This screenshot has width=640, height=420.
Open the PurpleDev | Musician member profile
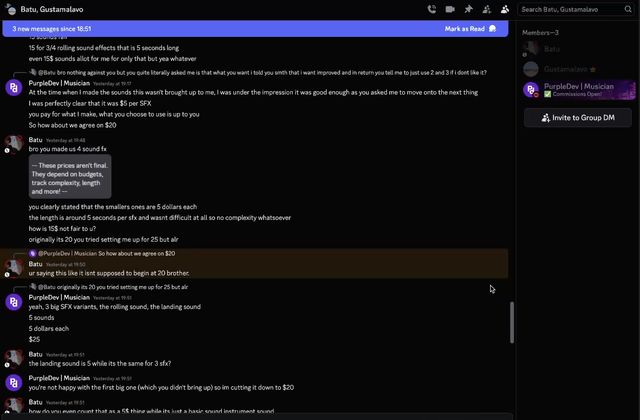[x=579, y=90]
